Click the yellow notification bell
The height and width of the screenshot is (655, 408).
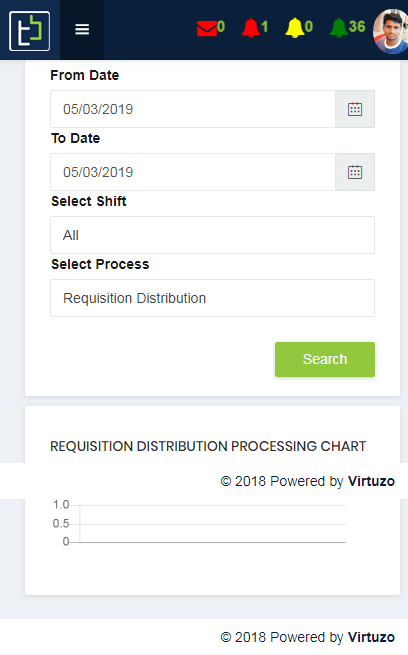(295, 28)
